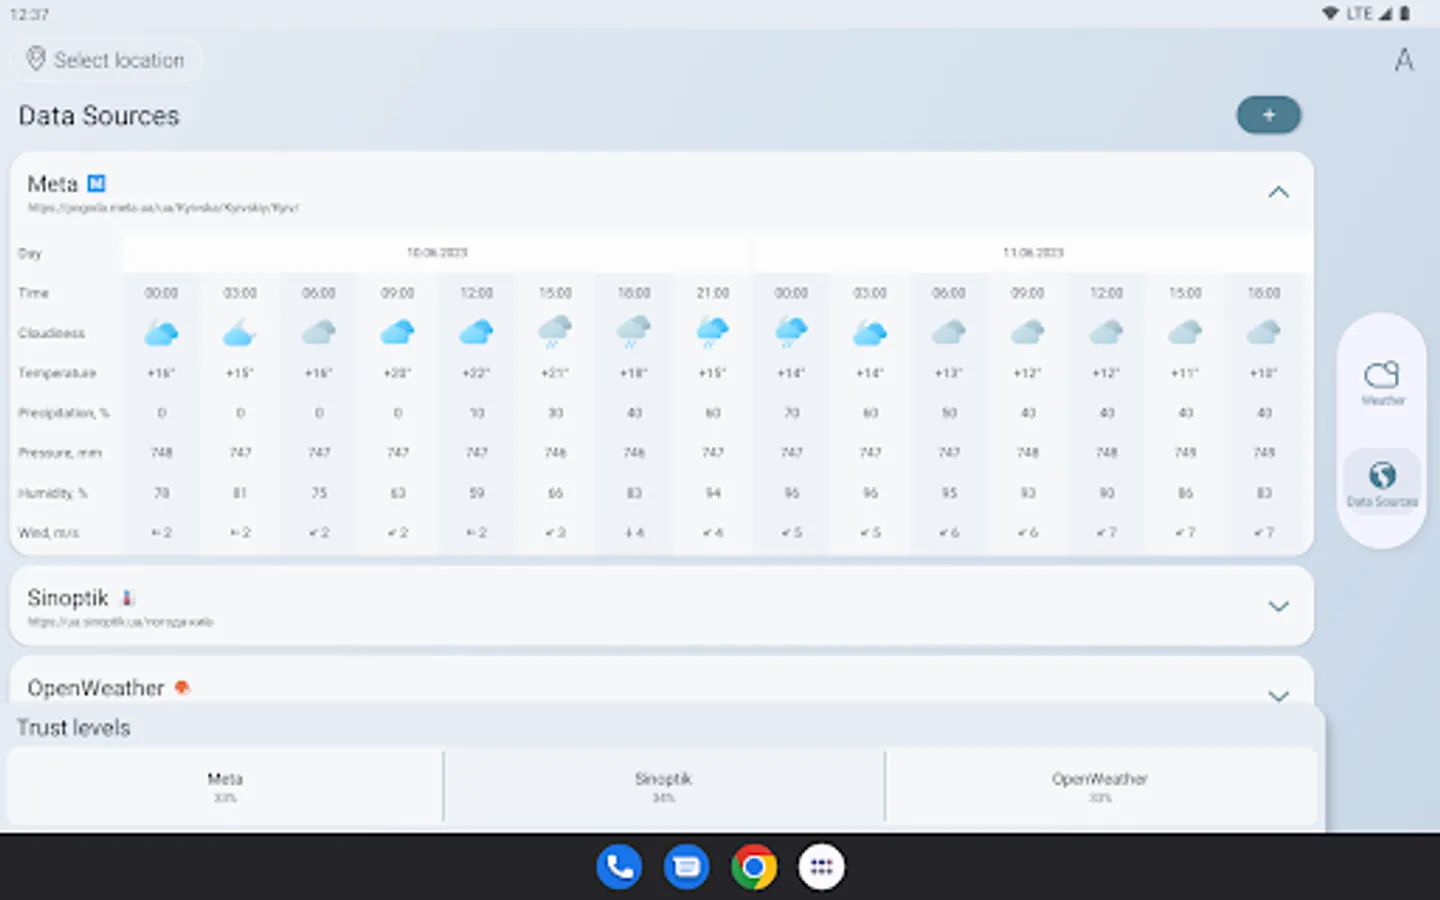Click the rain cloud icon for 00:00 on 11.06.2023
The image size is (1440, 900).
(791, 332)
